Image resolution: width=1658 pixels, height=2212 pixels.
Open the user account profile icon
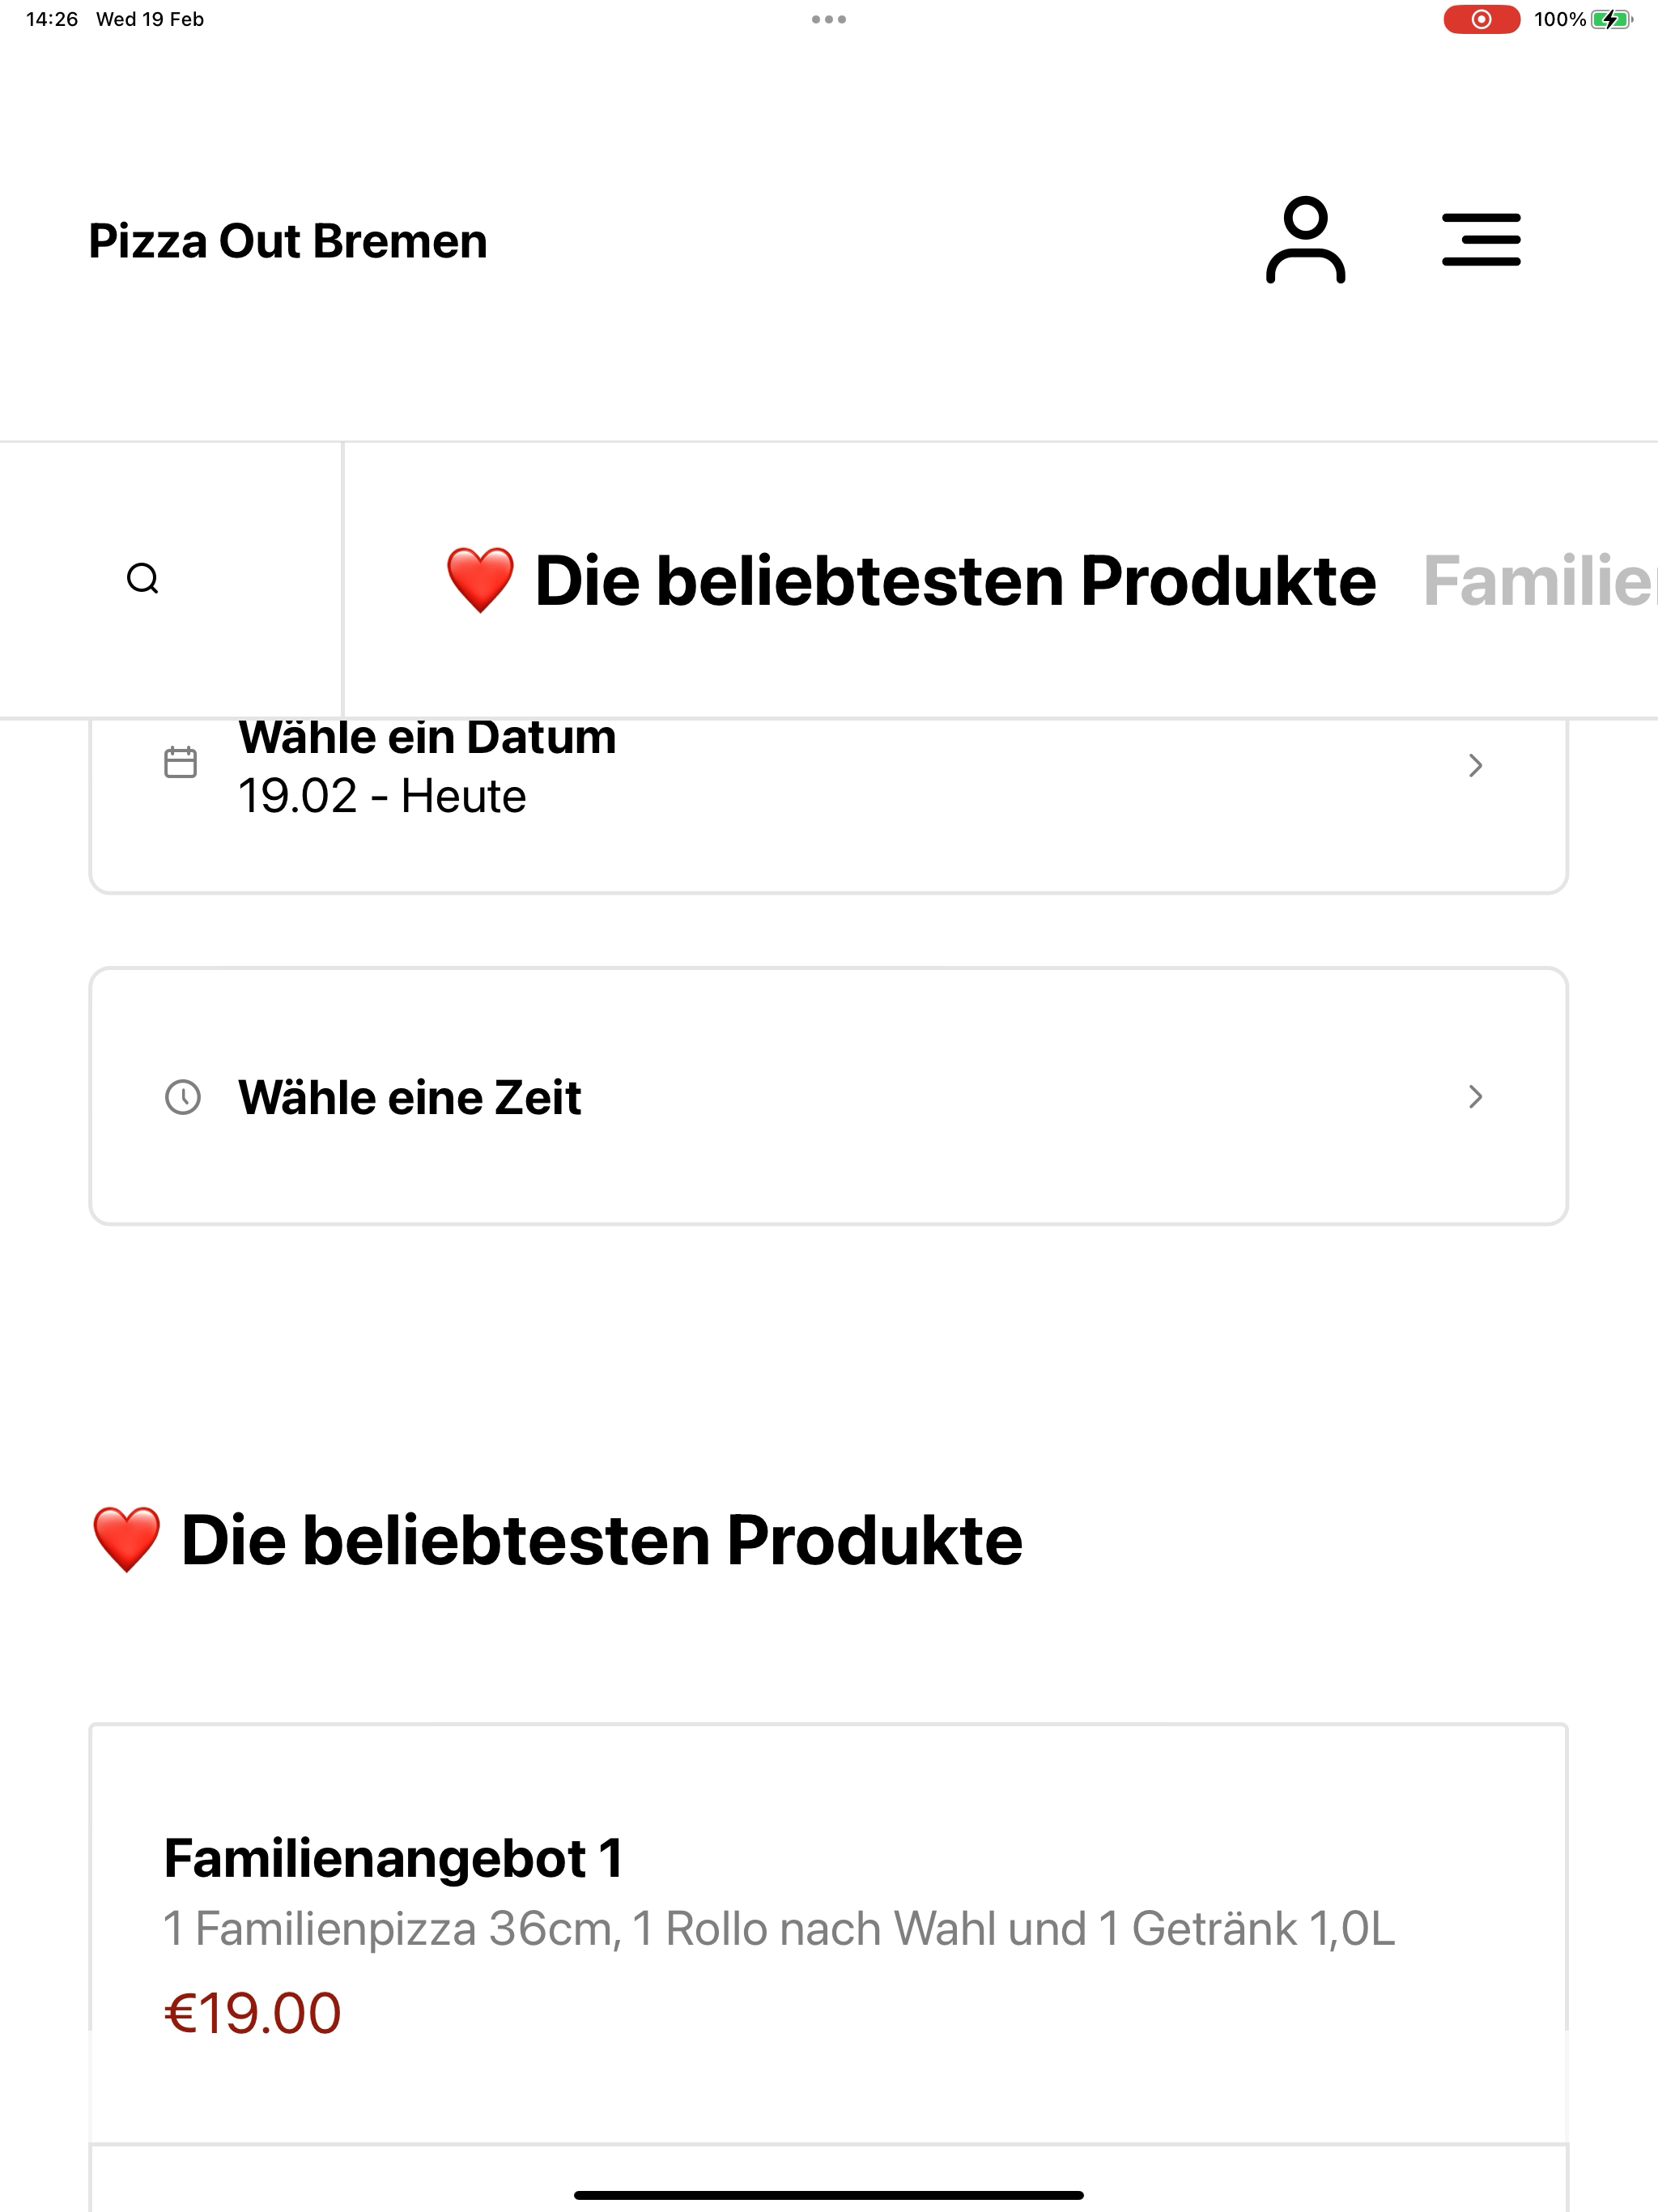pyautogui.click(x=1305, y=240)
